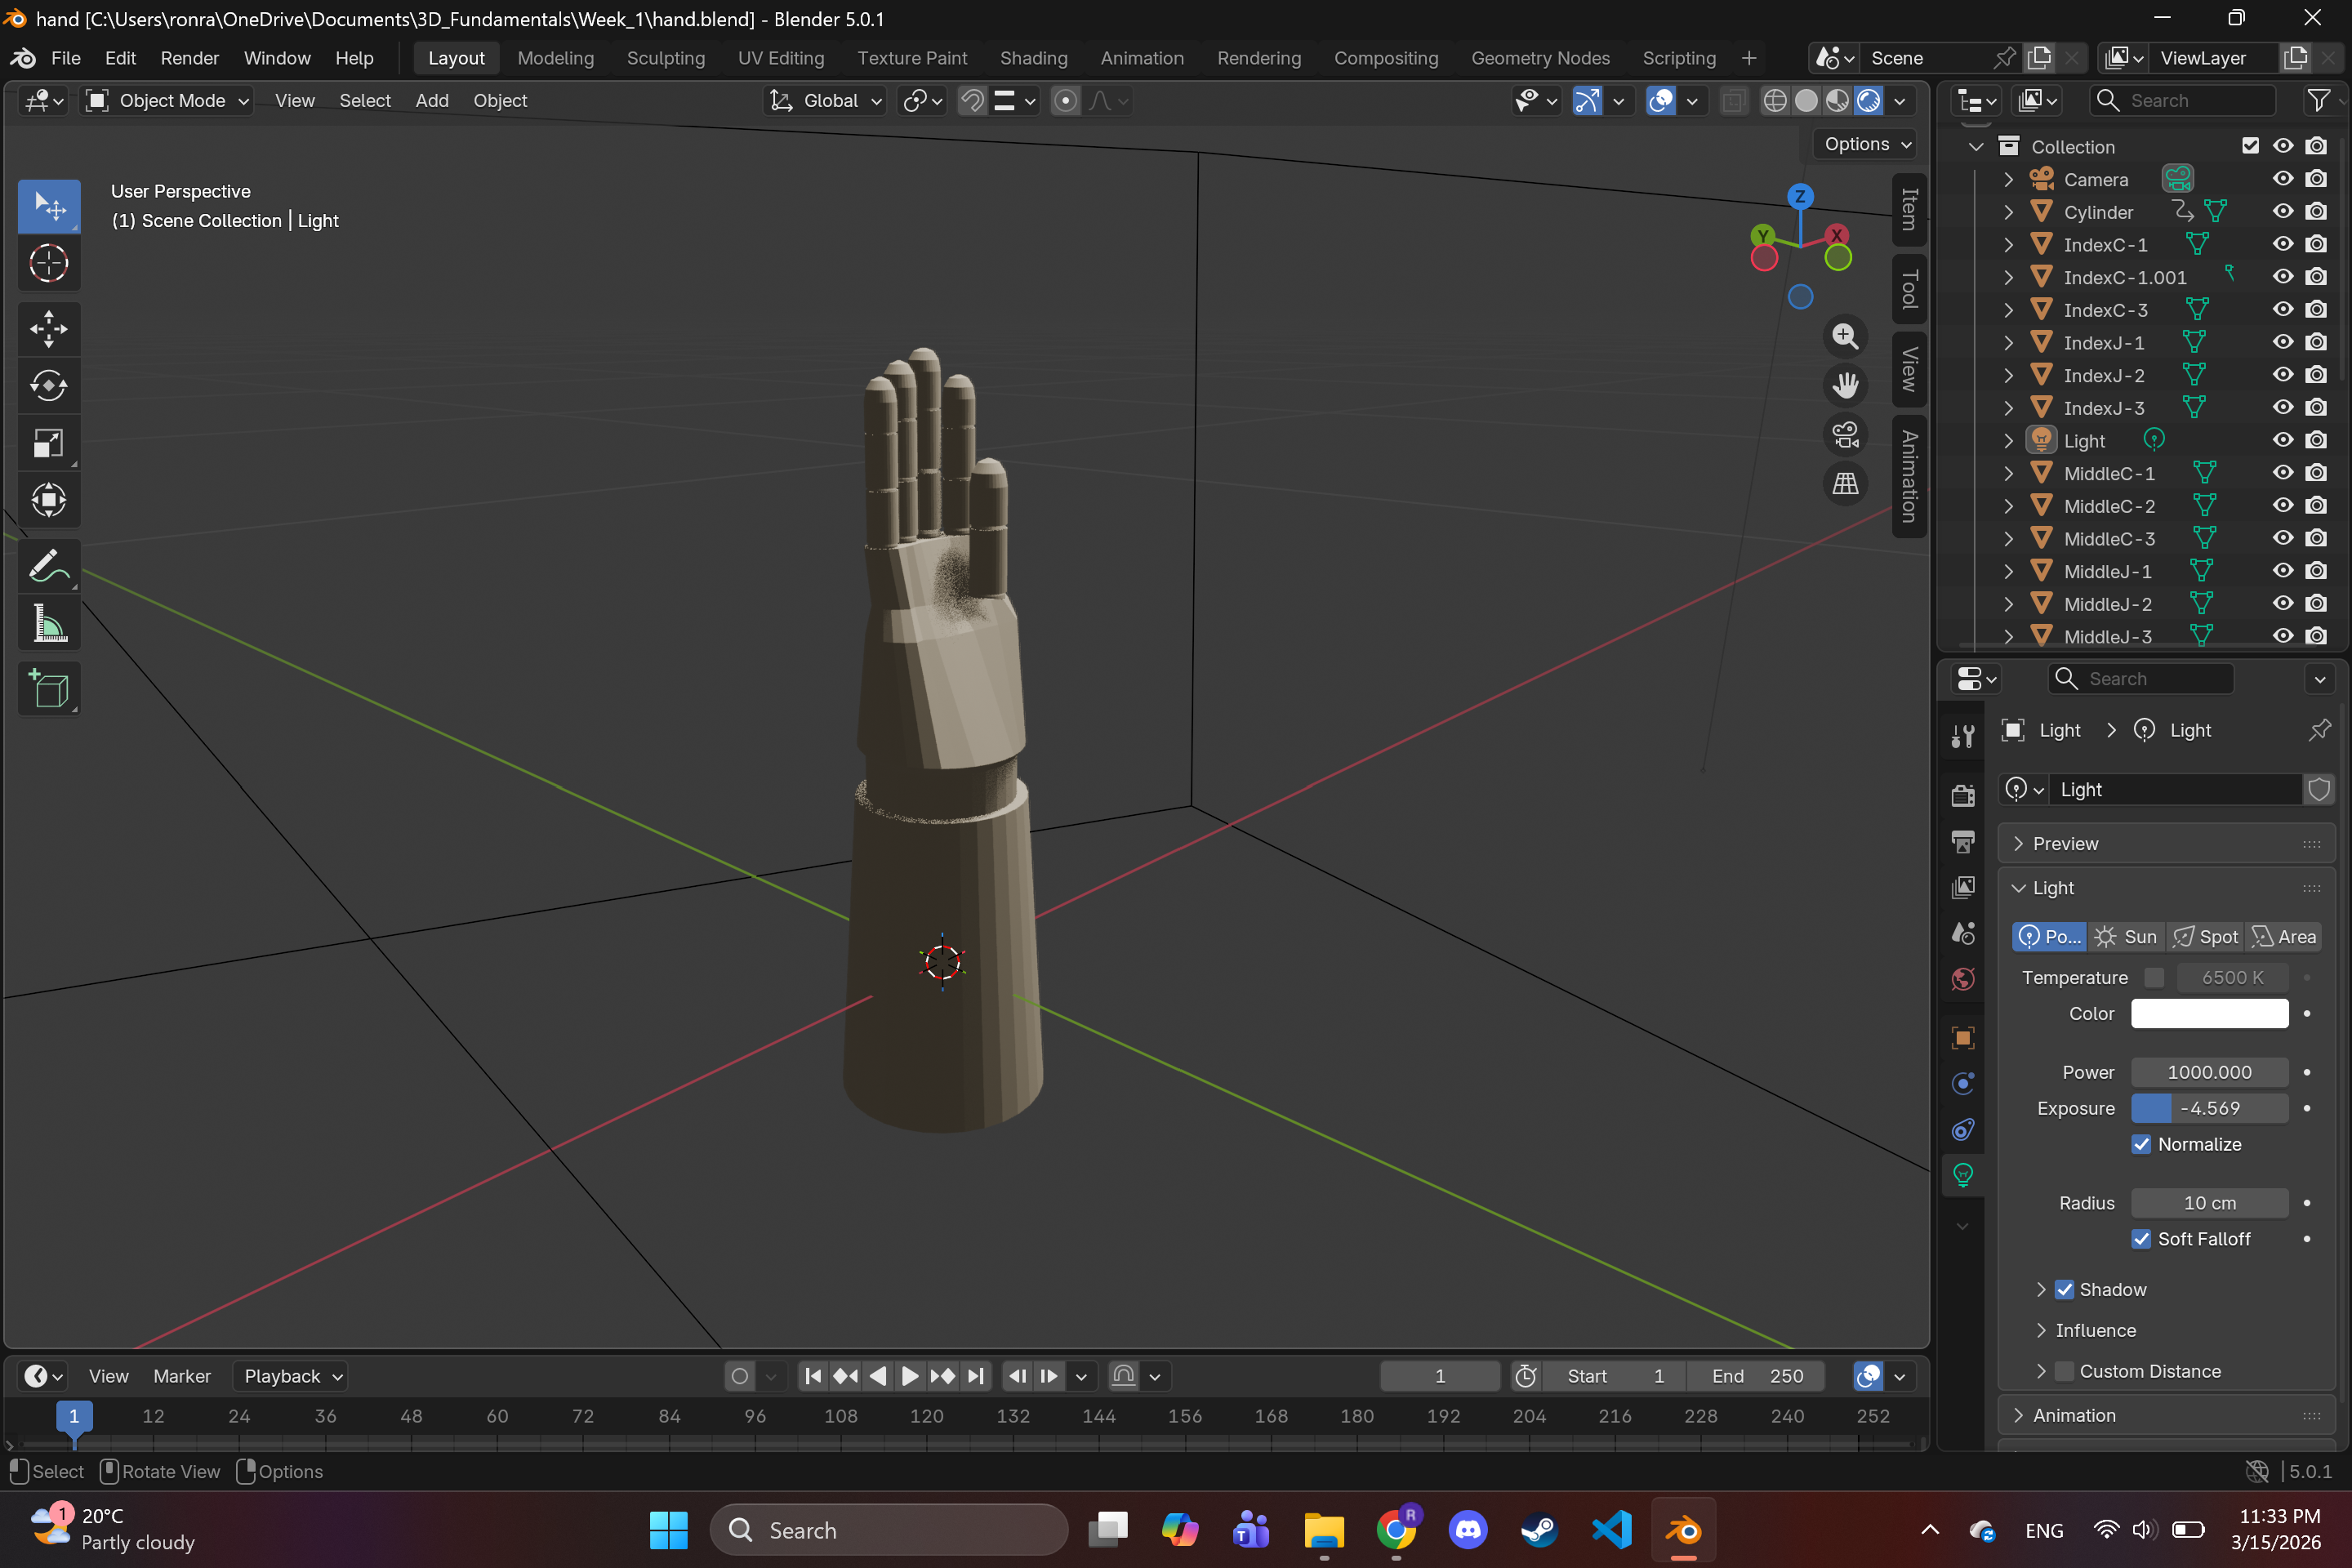
Task: Click the light Color swatch
Action: (2210, 1013)
